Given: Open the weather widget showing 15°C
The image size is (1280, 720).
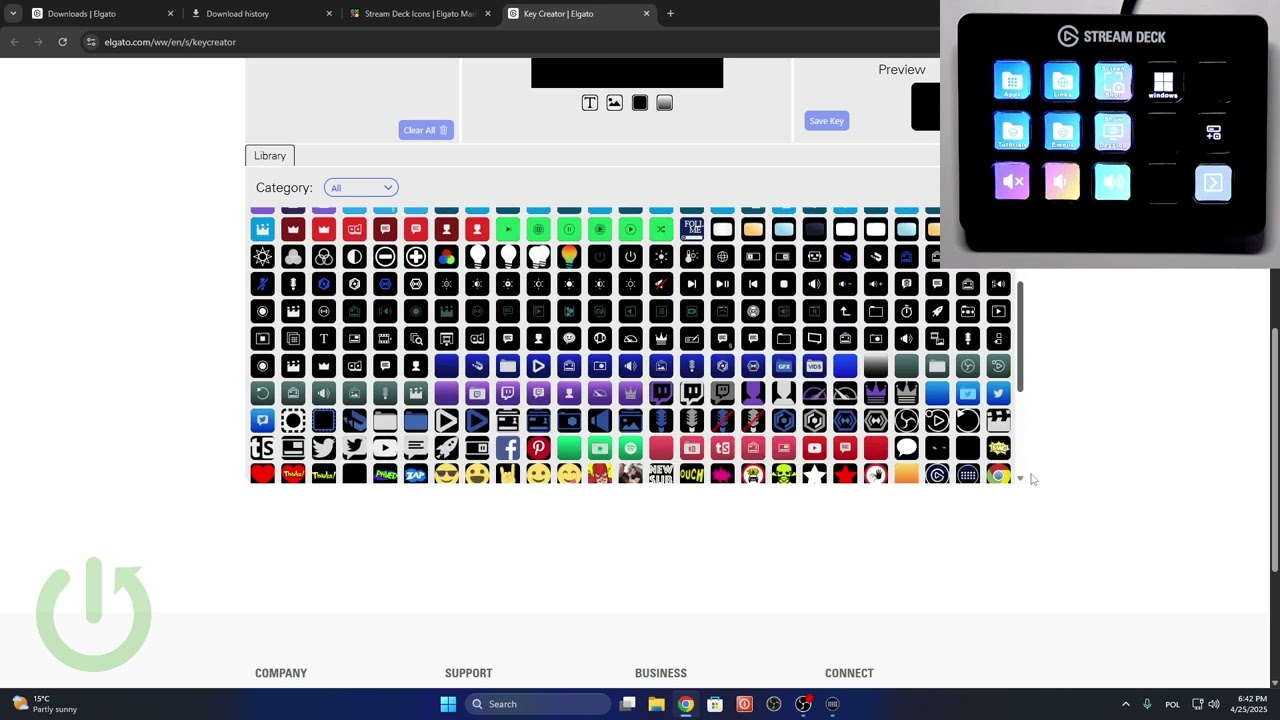Looking at the screenshot, I should point(42,704).
